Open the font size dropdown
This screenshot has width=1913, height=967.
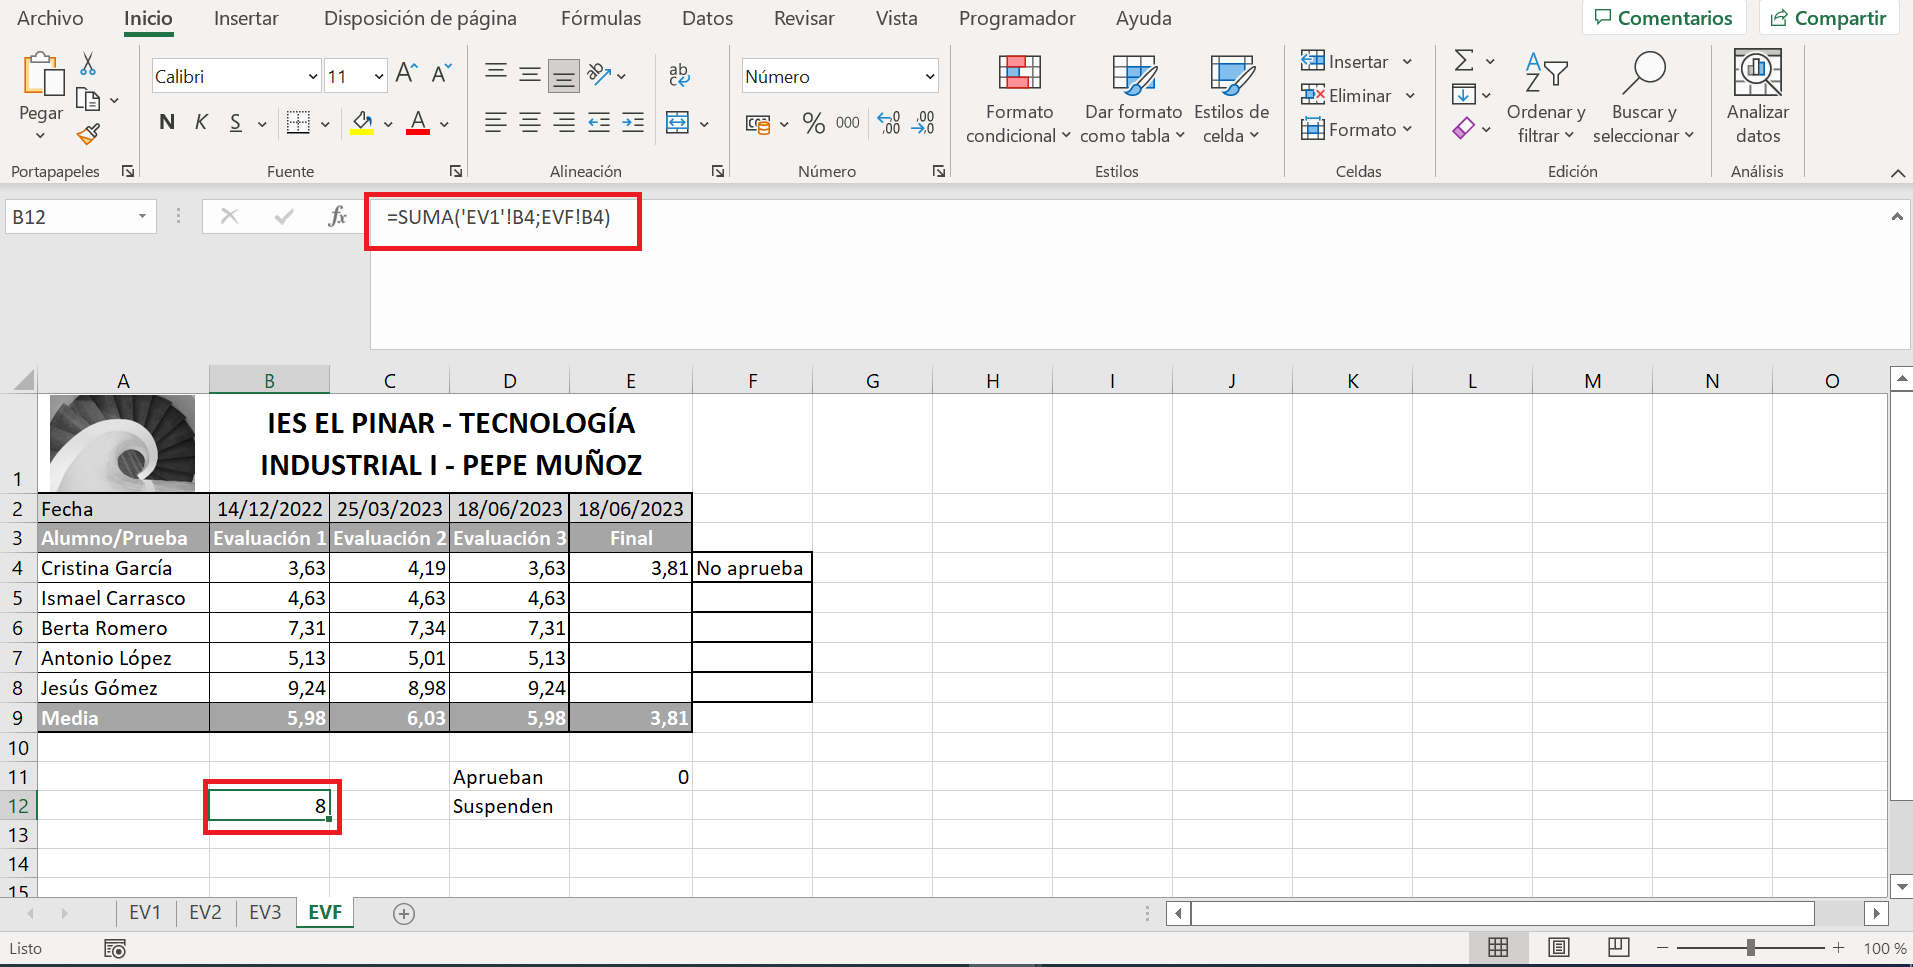pyautogui.click(x=378, y=76)
